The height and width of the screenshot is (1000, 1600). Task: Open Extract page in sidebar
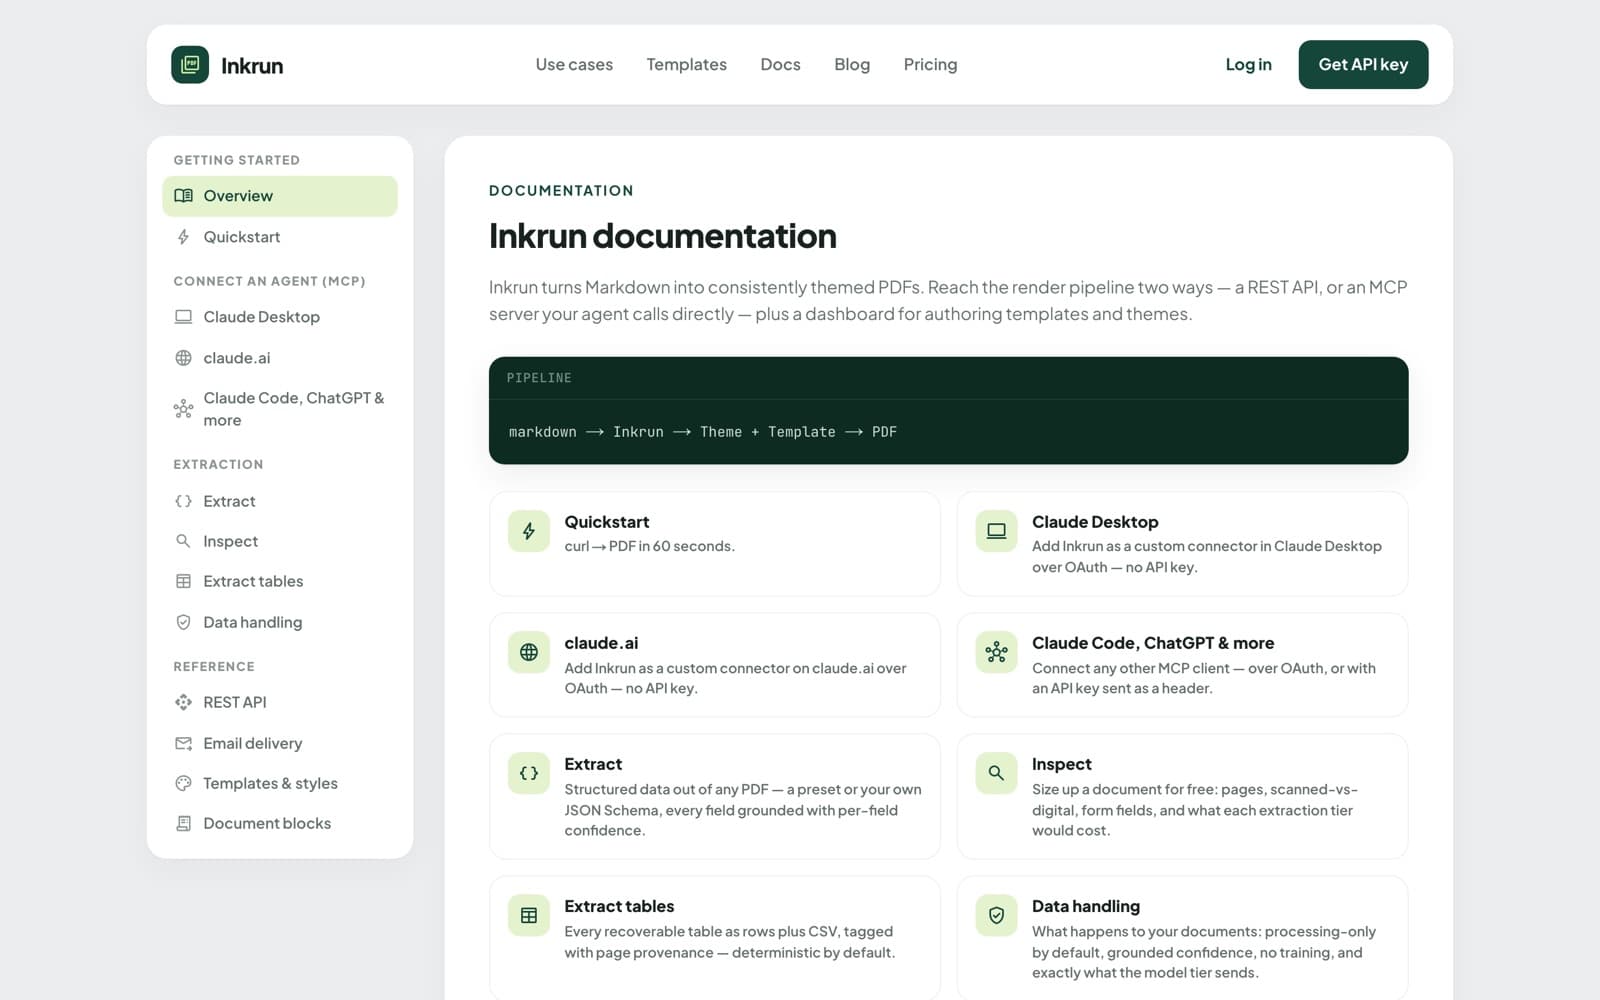click(x=280, y=501)
